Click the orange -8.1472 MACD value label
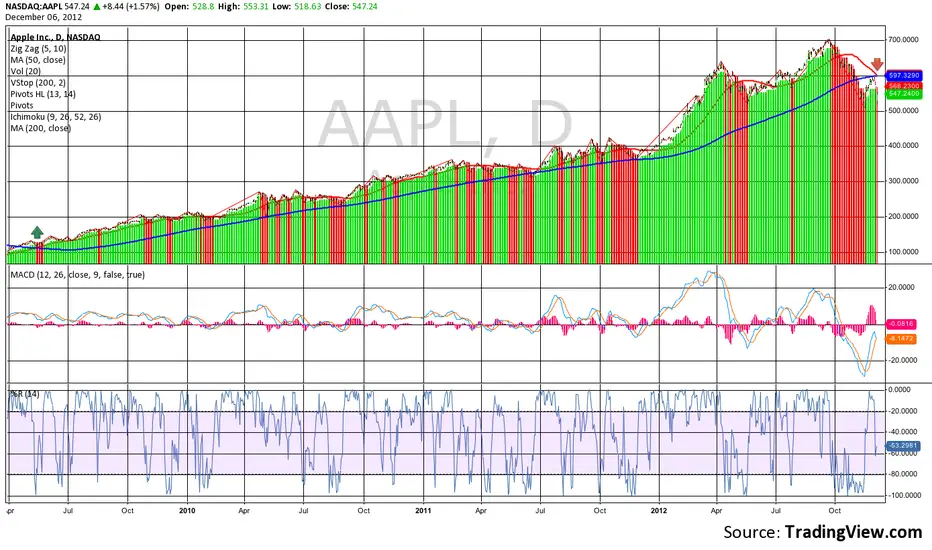Screen dimensions: 932x550 (x=901, y=338)
